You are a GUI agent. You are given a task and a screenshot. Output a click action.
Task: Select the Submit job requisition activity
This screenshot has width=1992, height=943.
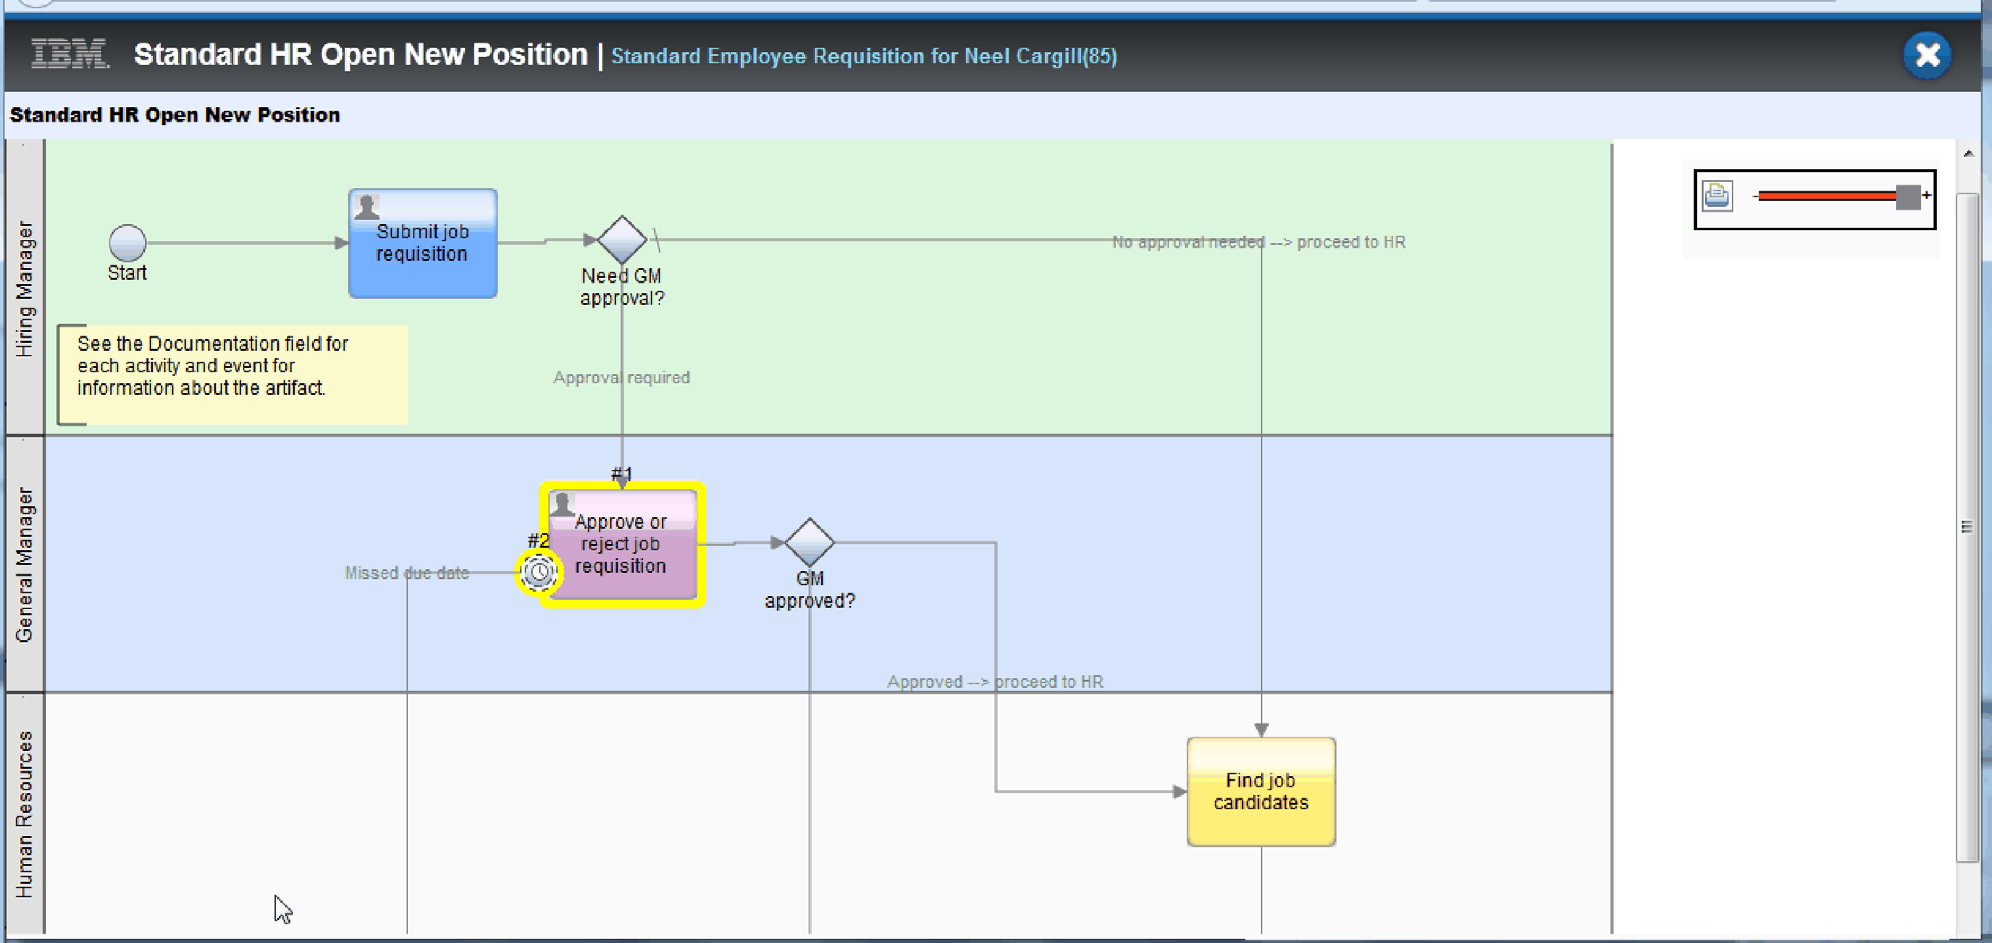point(423,243)
